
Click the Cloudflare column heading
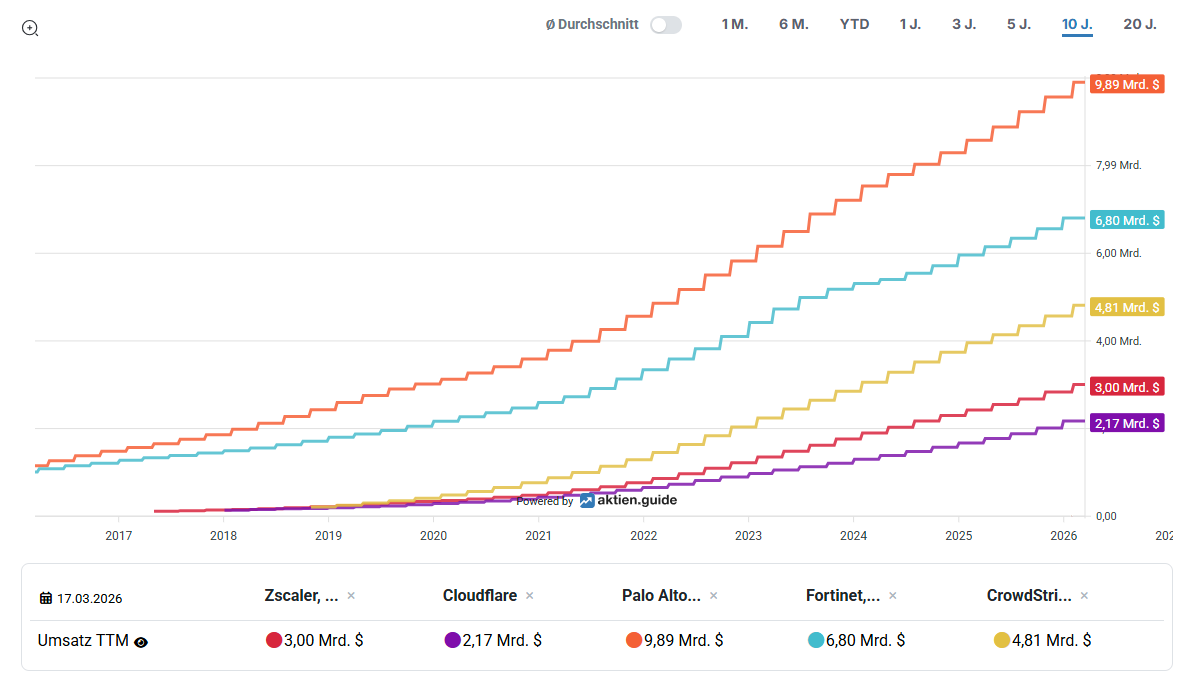[480, 596]
